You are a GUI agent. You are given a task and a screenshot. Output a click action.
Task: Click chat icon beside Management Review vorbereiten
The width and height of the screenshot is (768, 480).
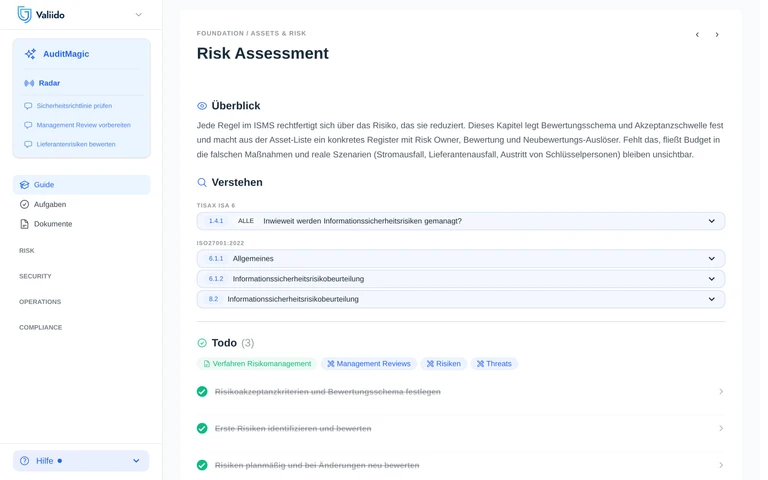coord(28,125)
